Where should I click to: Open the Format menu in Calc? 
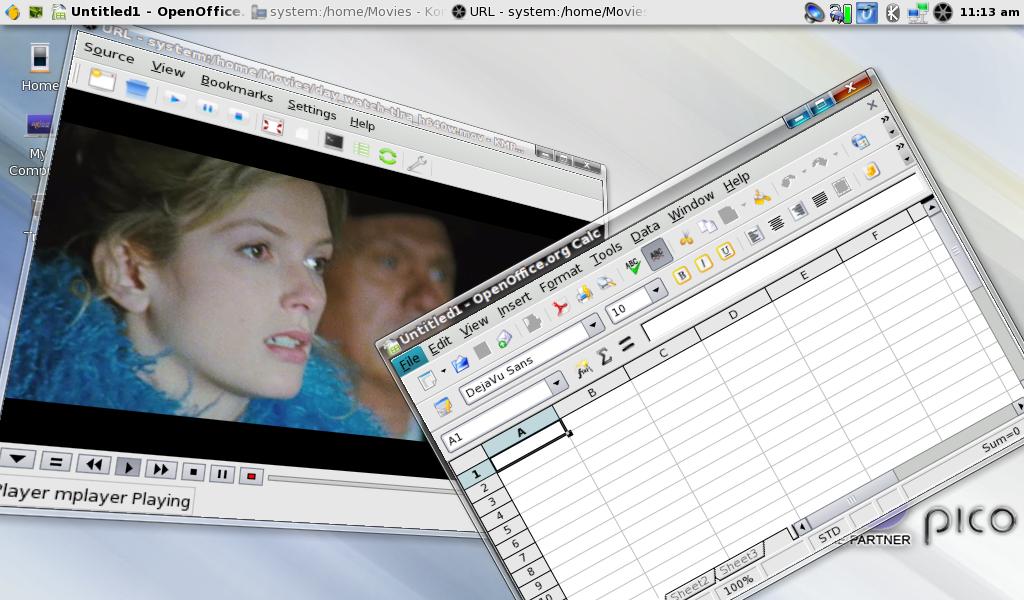pyautogui.click(x=560, y=278)
